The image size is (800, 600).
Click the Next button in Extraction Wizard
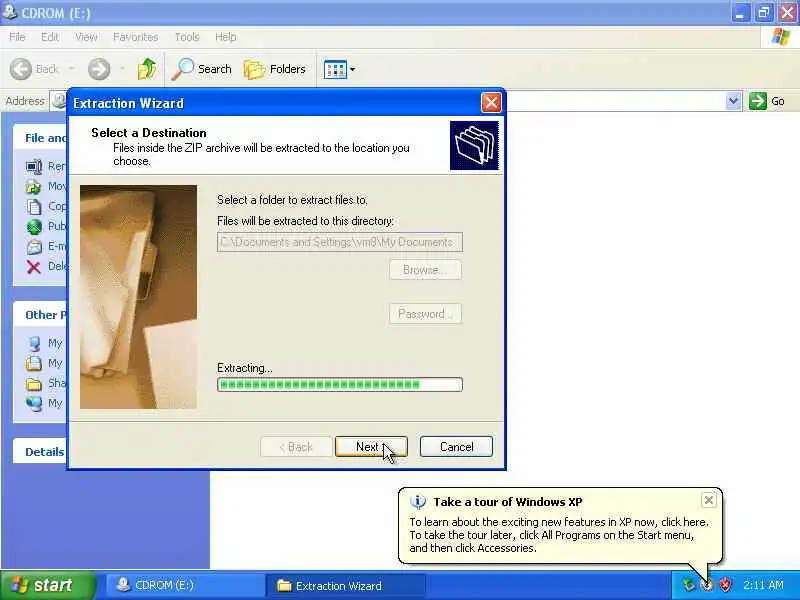tap(371, 447)
